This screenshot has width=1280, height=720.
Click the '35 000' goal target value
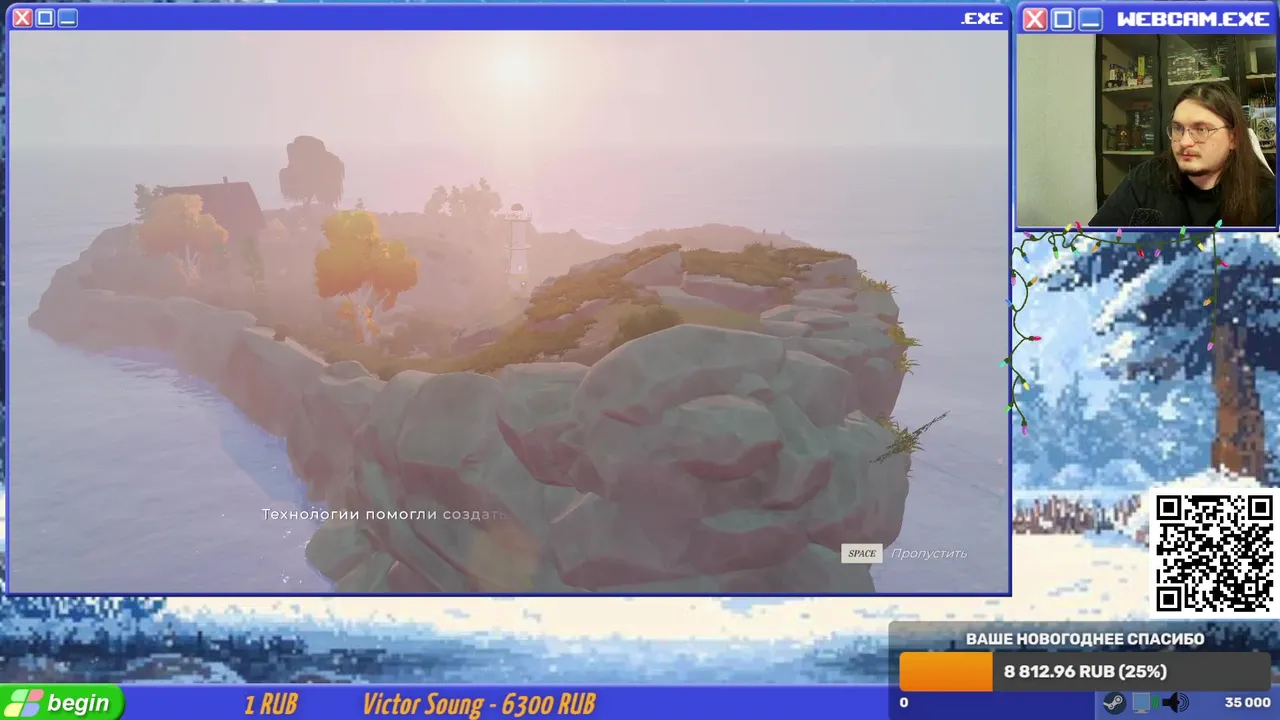[1247, 703]
